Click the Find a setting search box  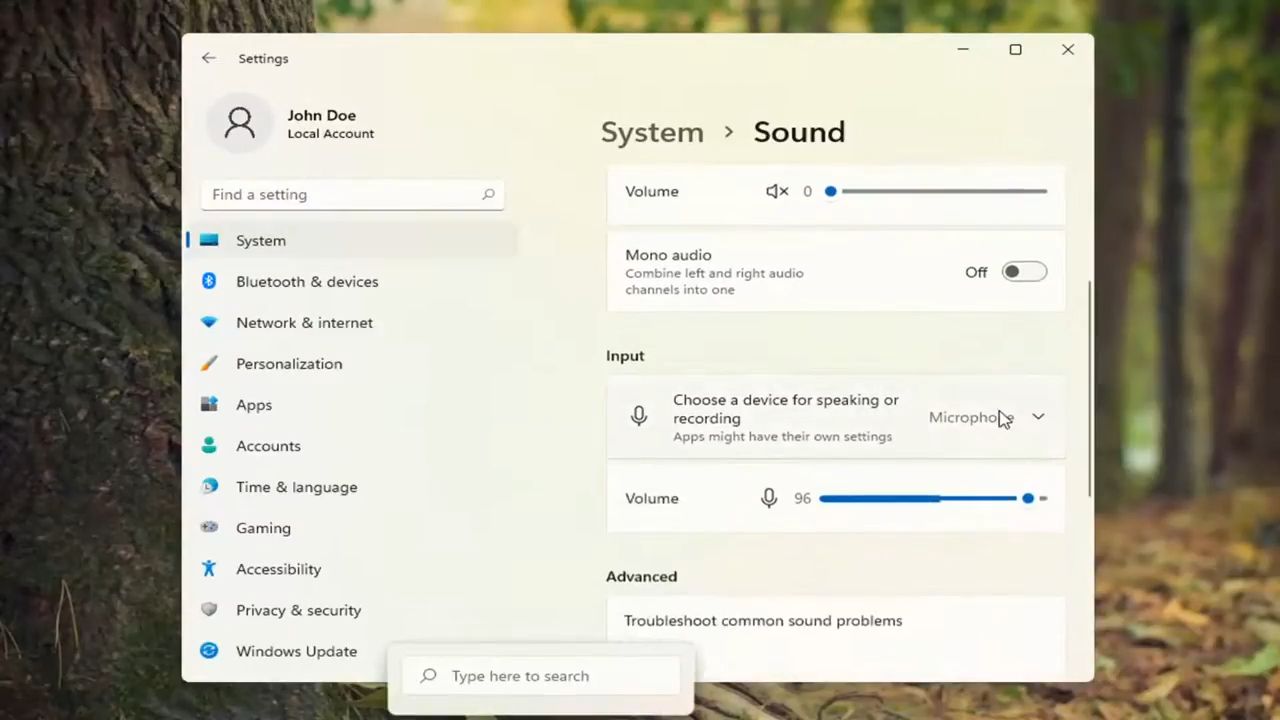pos(350,194)
